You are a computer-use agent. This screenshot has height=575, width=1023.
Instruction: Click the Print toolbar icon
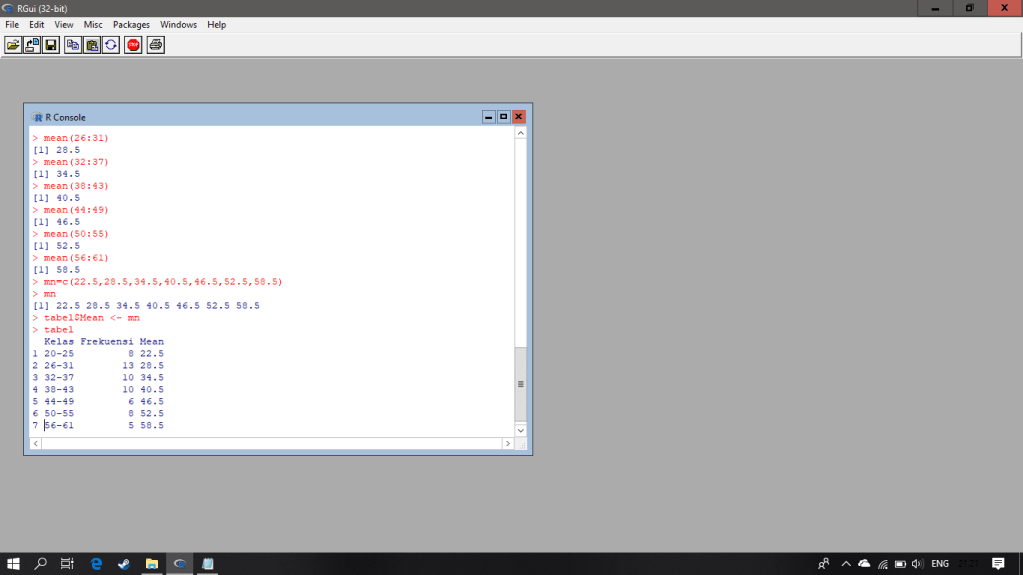tap(155, 45)
